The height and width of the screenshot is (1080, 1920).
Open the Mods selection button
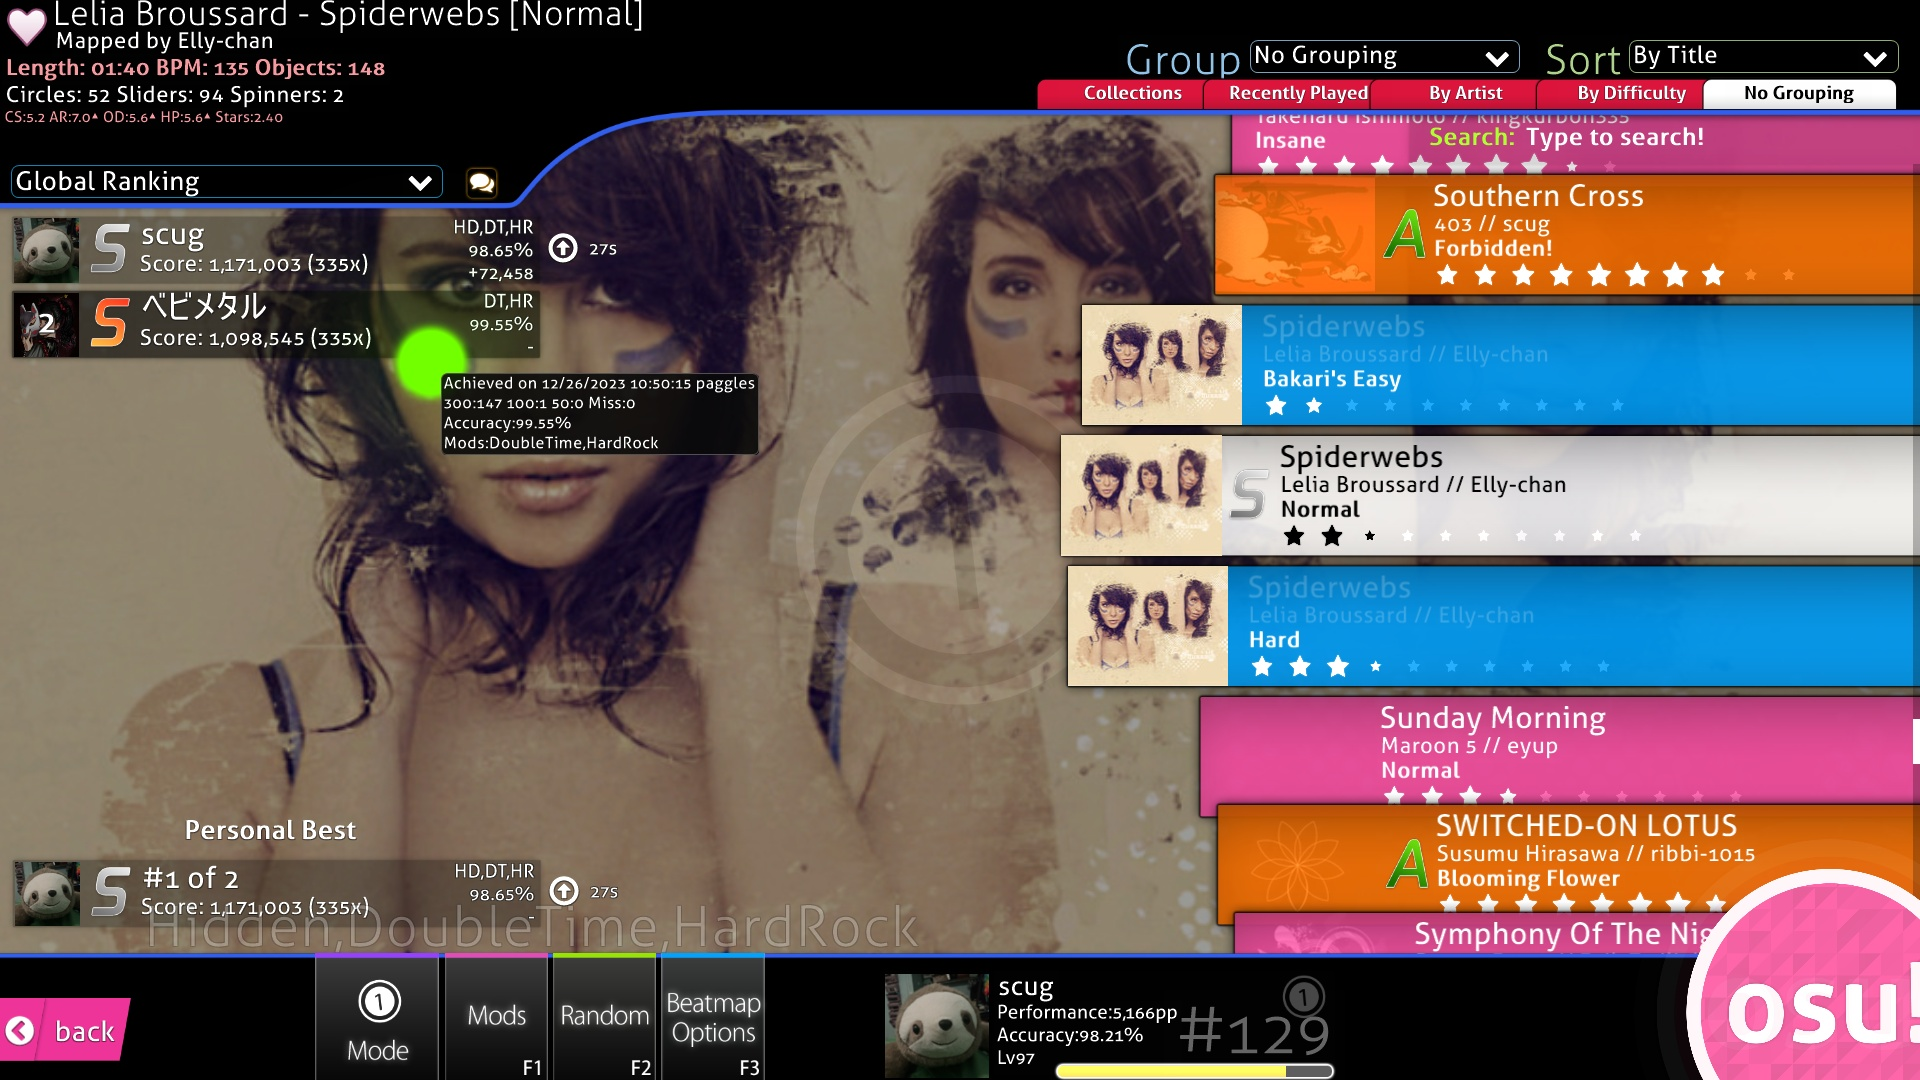497,1017
